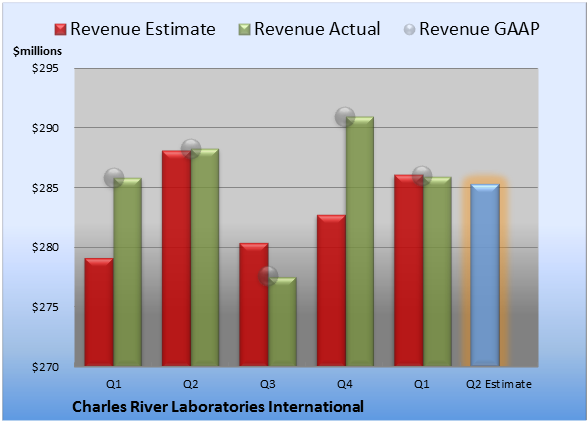588x422 pixels.
Task: Select the green actual bar for Q4
Action: point(360,241)
